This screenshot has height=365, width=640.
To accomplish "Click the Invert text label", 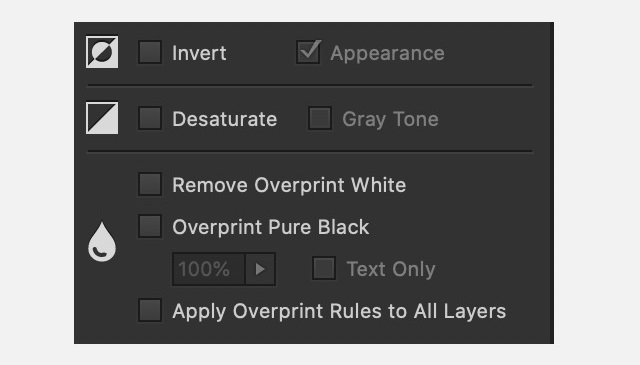I will [199, 53].
